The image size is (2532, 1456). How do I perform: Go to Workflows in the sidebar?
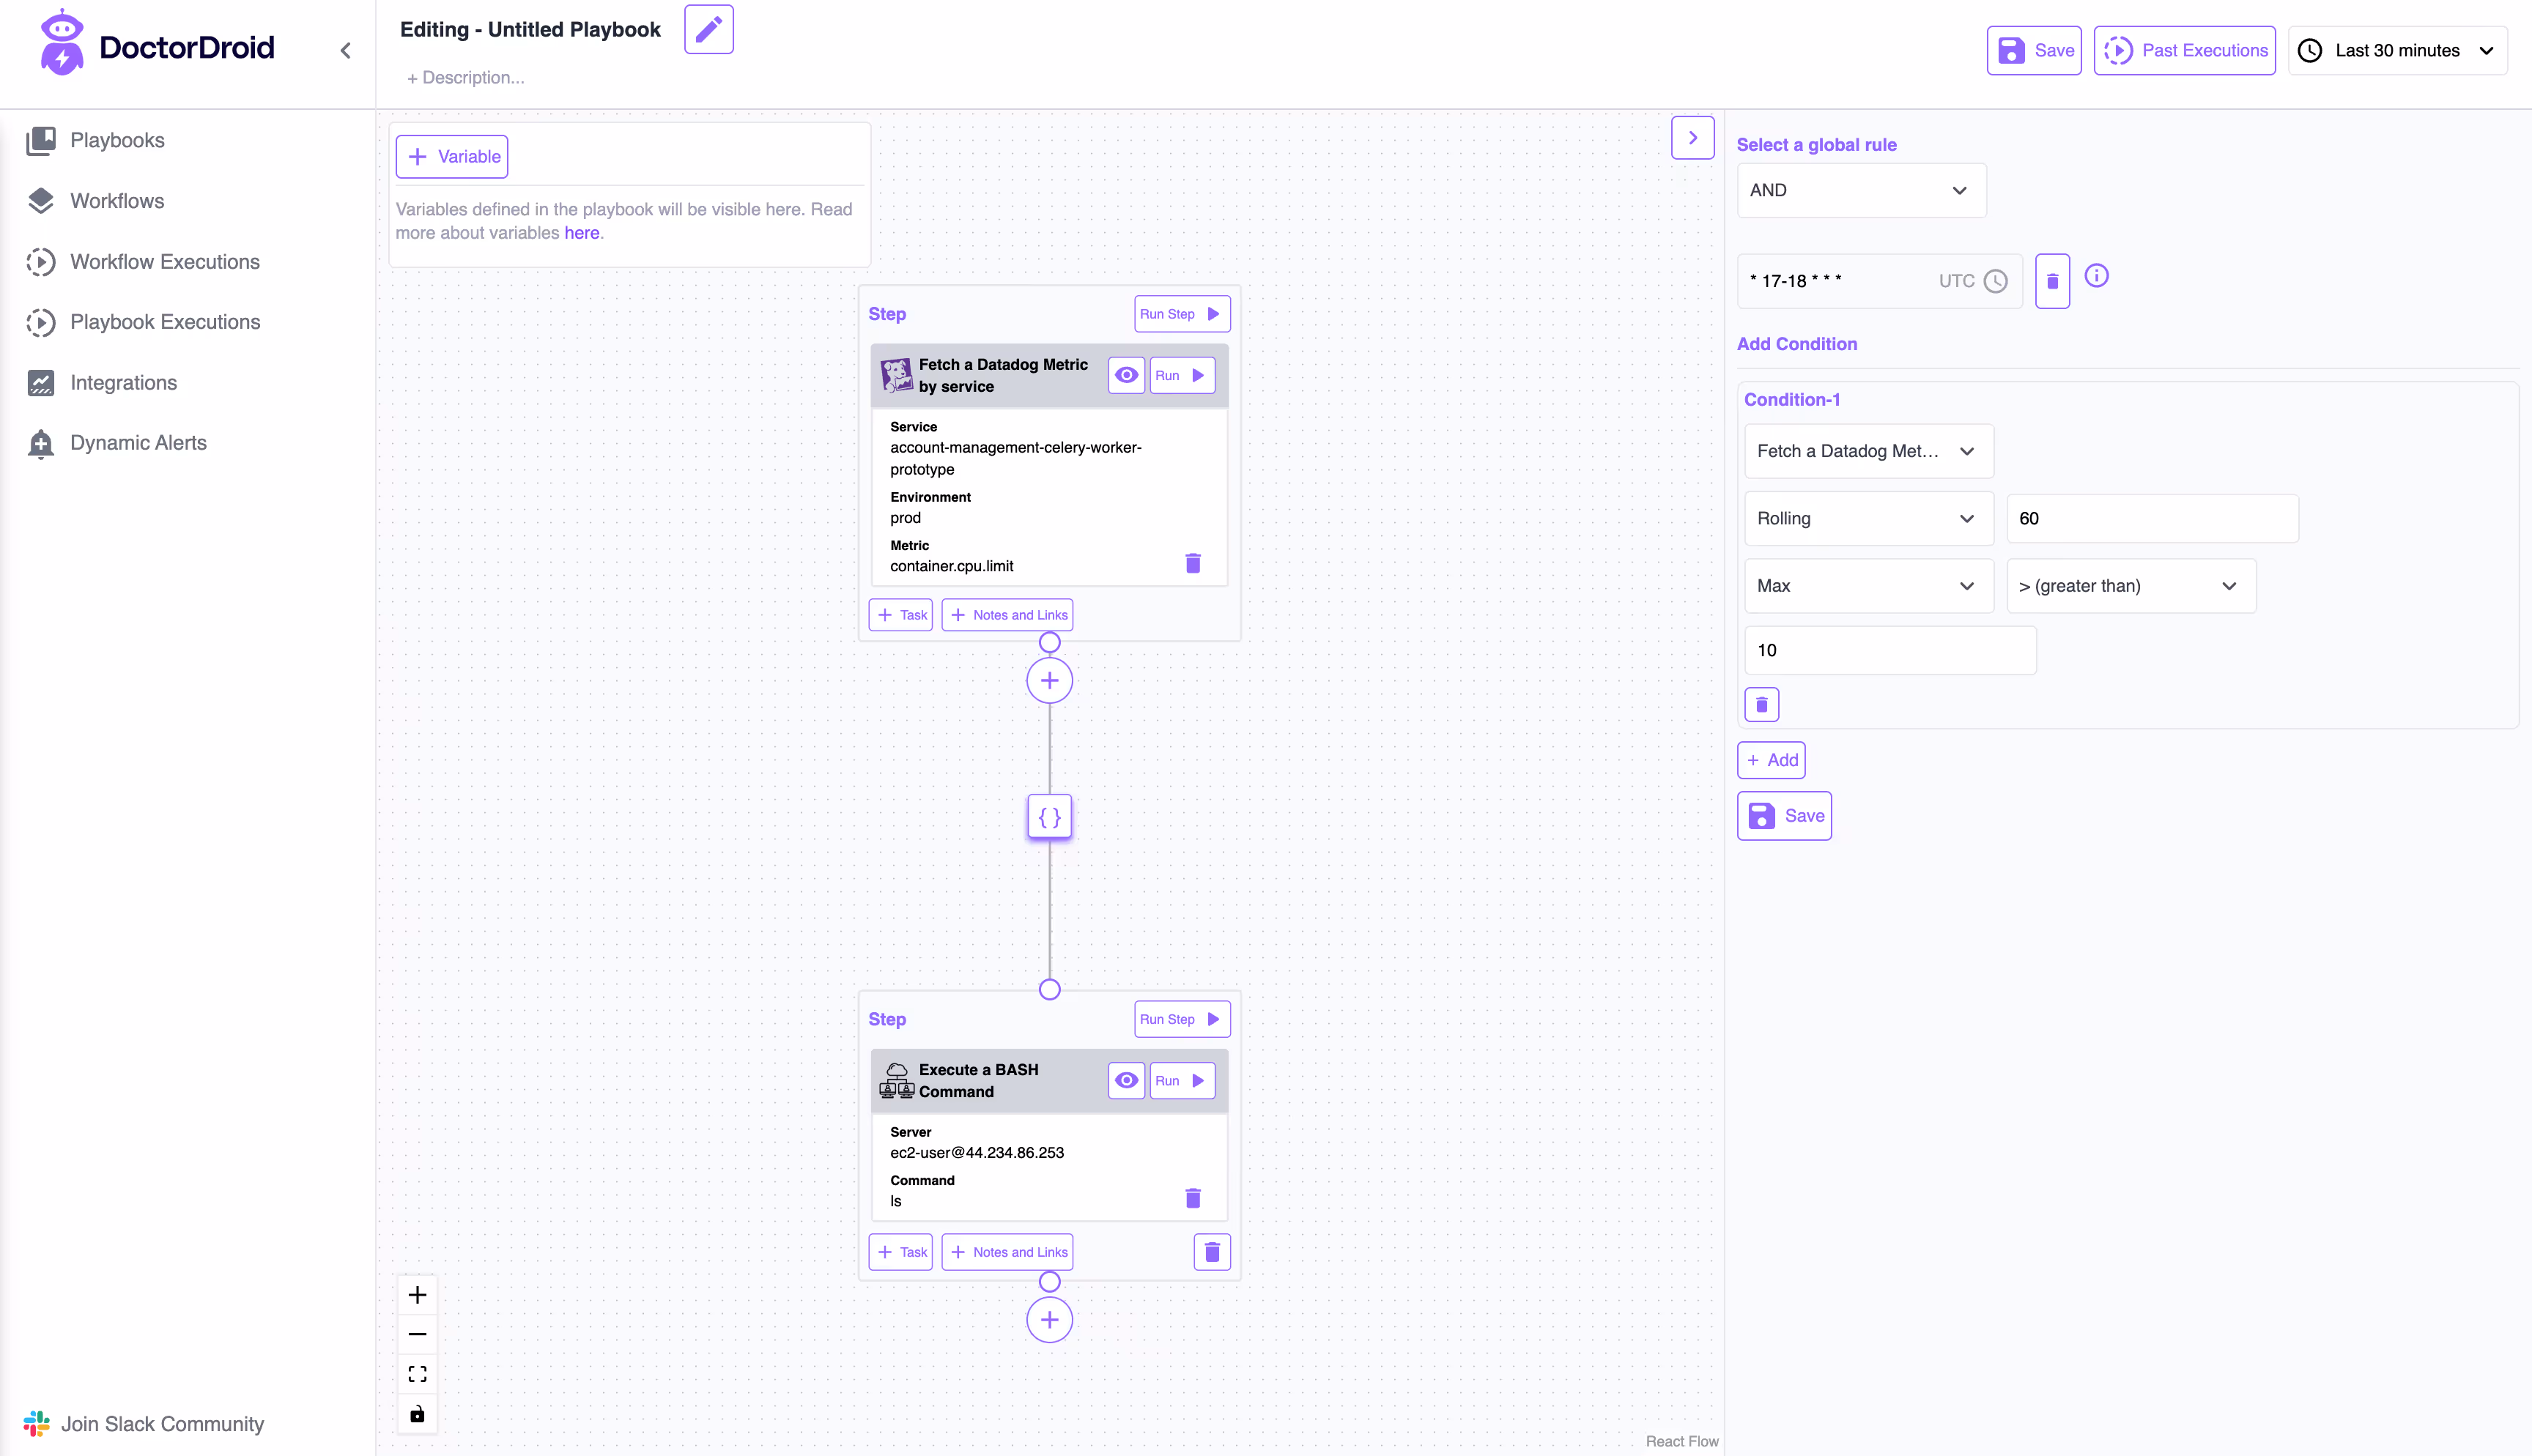pos(96,201)
